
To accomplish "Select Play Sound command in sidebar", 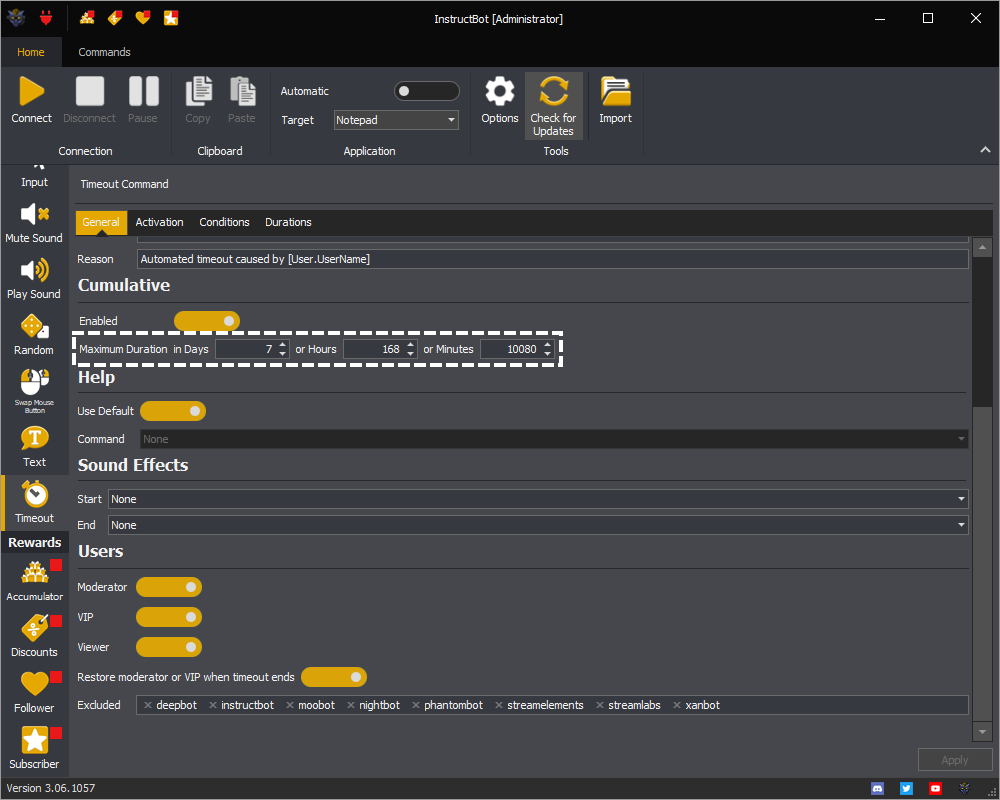I will pyautogui.click(x=34, y=279).
